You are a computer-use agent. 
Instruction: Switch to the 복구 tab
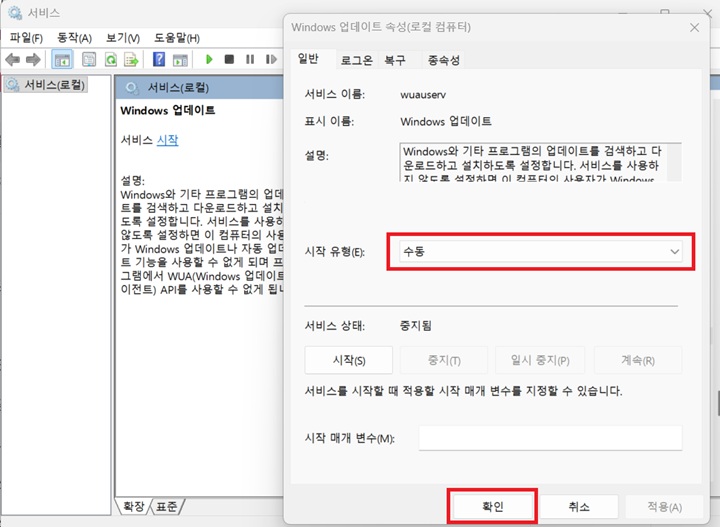395,60
